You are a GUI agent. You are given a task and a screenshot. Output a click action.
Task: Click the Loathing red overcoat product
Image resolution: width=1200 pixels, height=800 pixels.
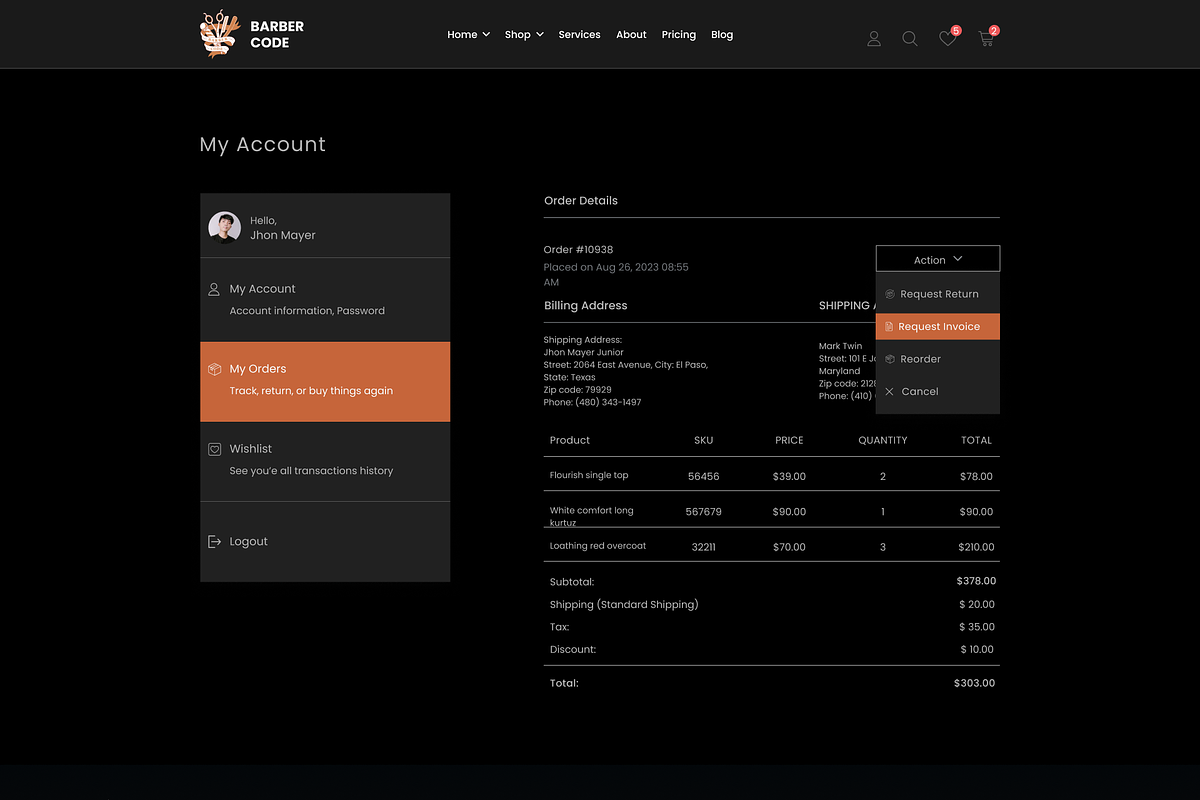point(598,546)
